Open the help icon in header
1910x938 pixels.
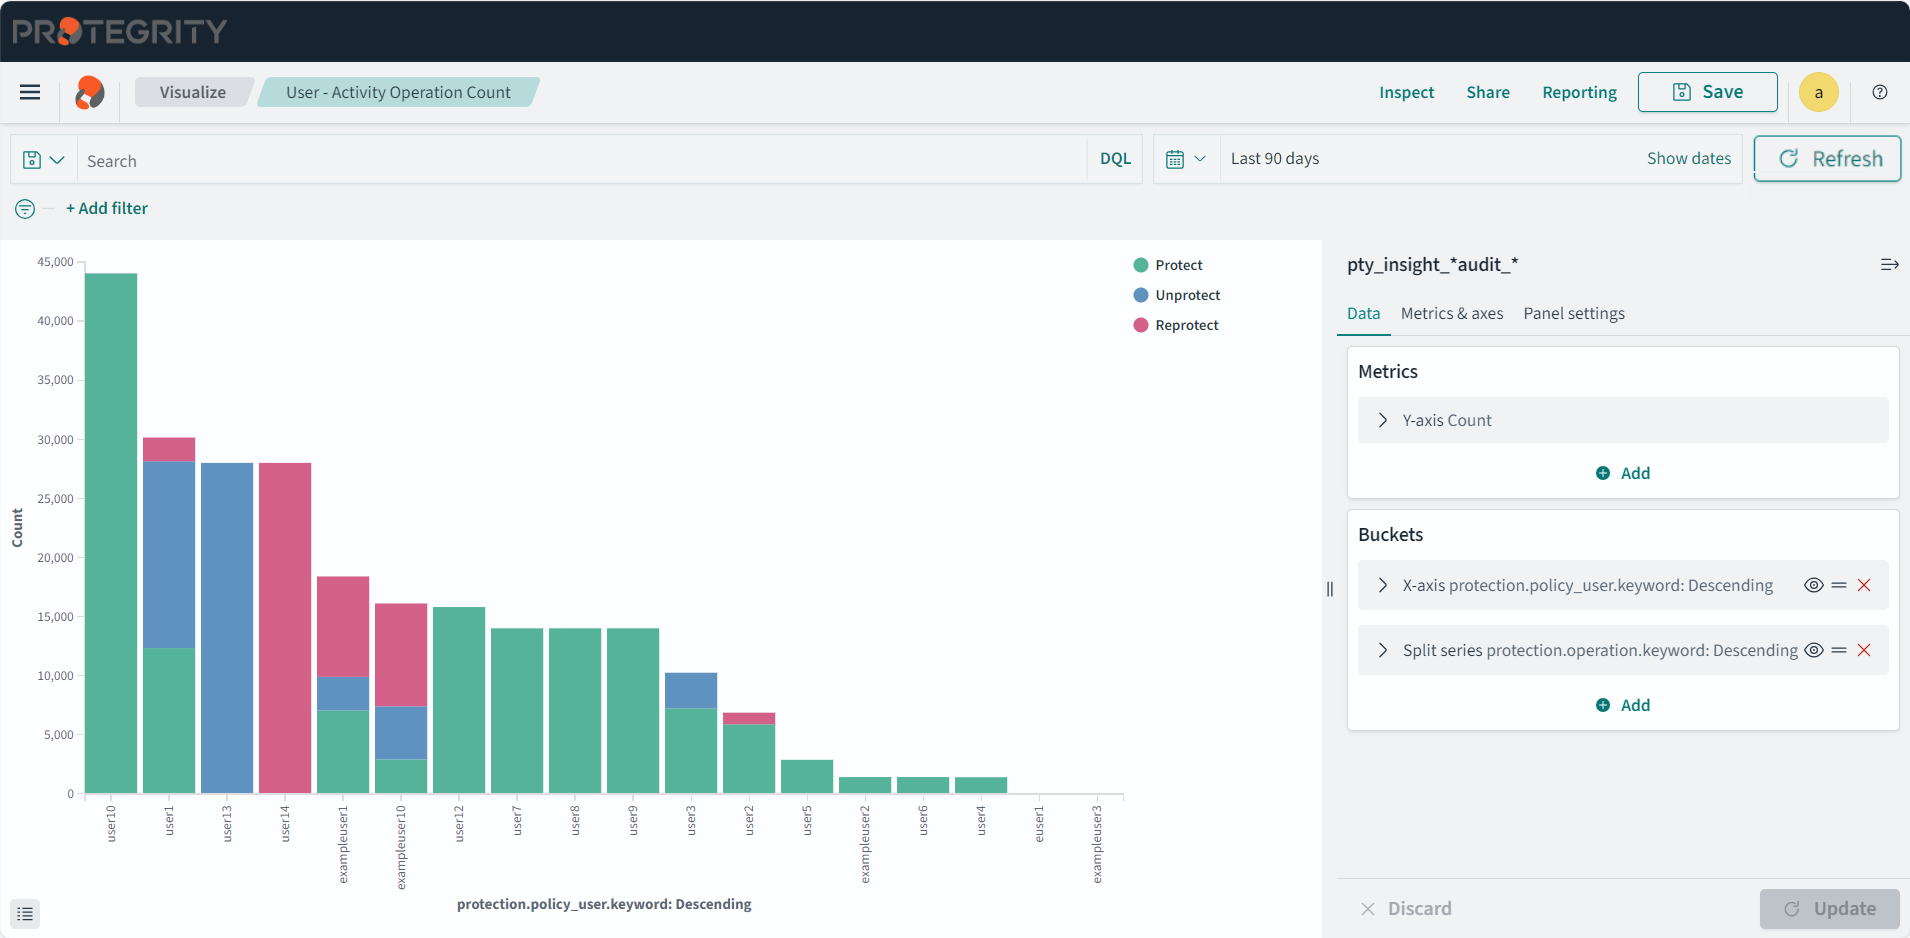pyautogui.click(x=1880, y=92)
